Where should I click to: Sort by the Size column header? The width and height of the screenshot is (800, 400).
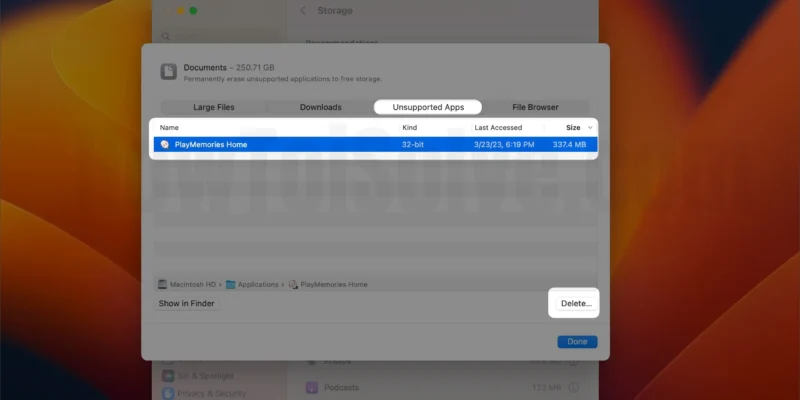click(x=573, y=128)
